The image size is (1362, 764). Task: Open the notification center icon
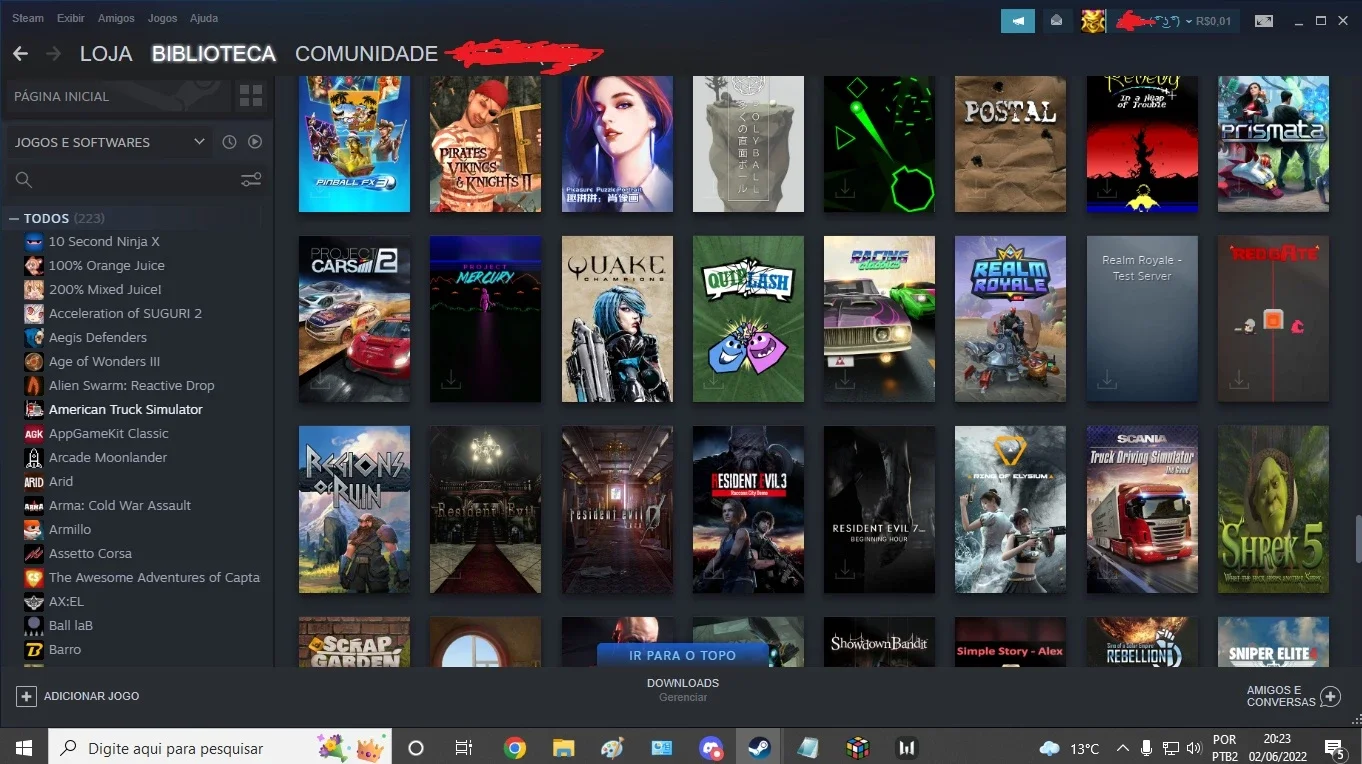click(x=1334, y=748)
